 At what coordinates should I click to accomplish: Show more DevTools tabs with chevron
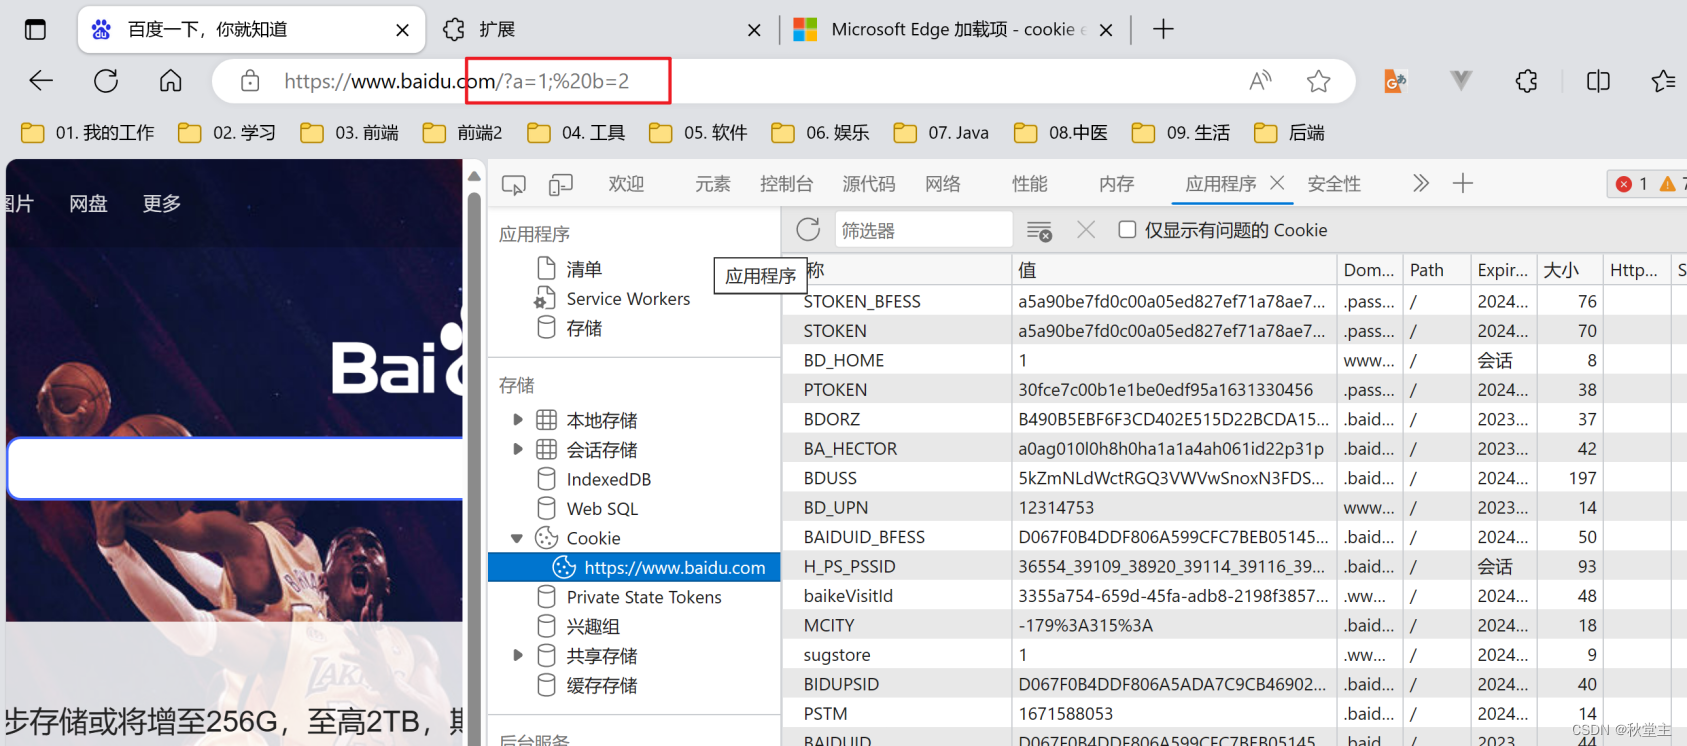(1421, 183)
